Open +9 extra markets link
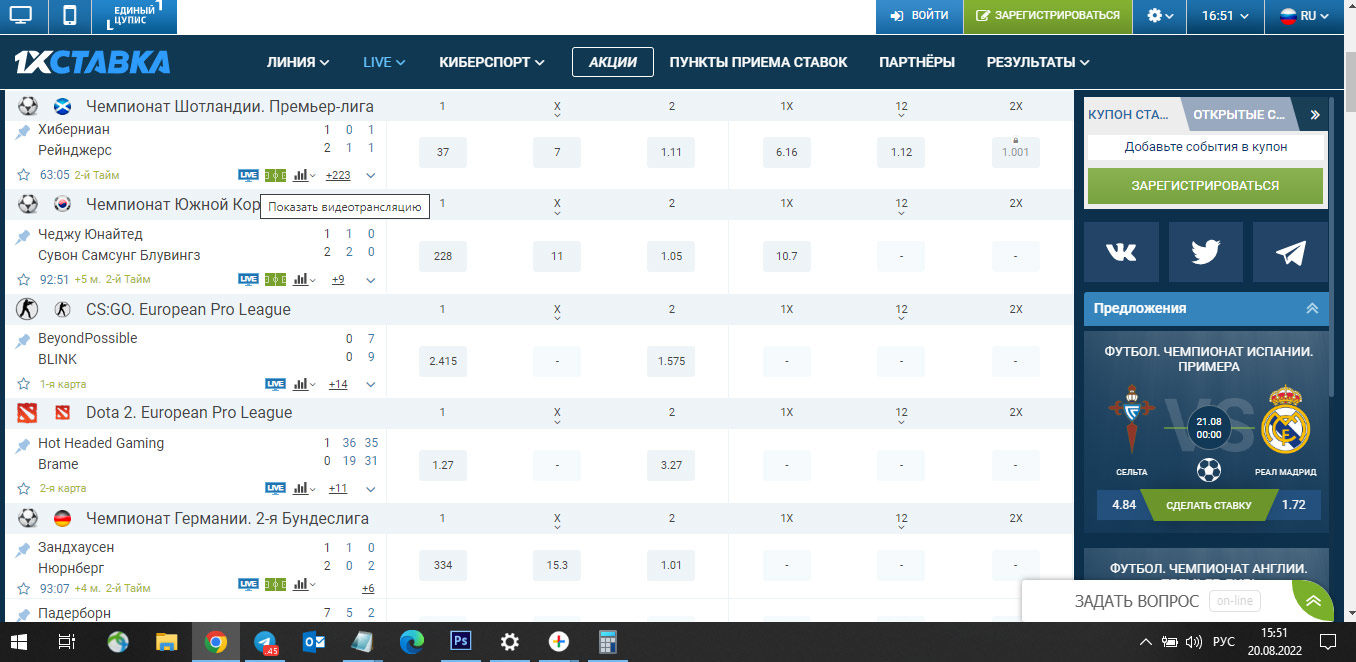Screen dimensions: 1356x662 coord(338,279)
